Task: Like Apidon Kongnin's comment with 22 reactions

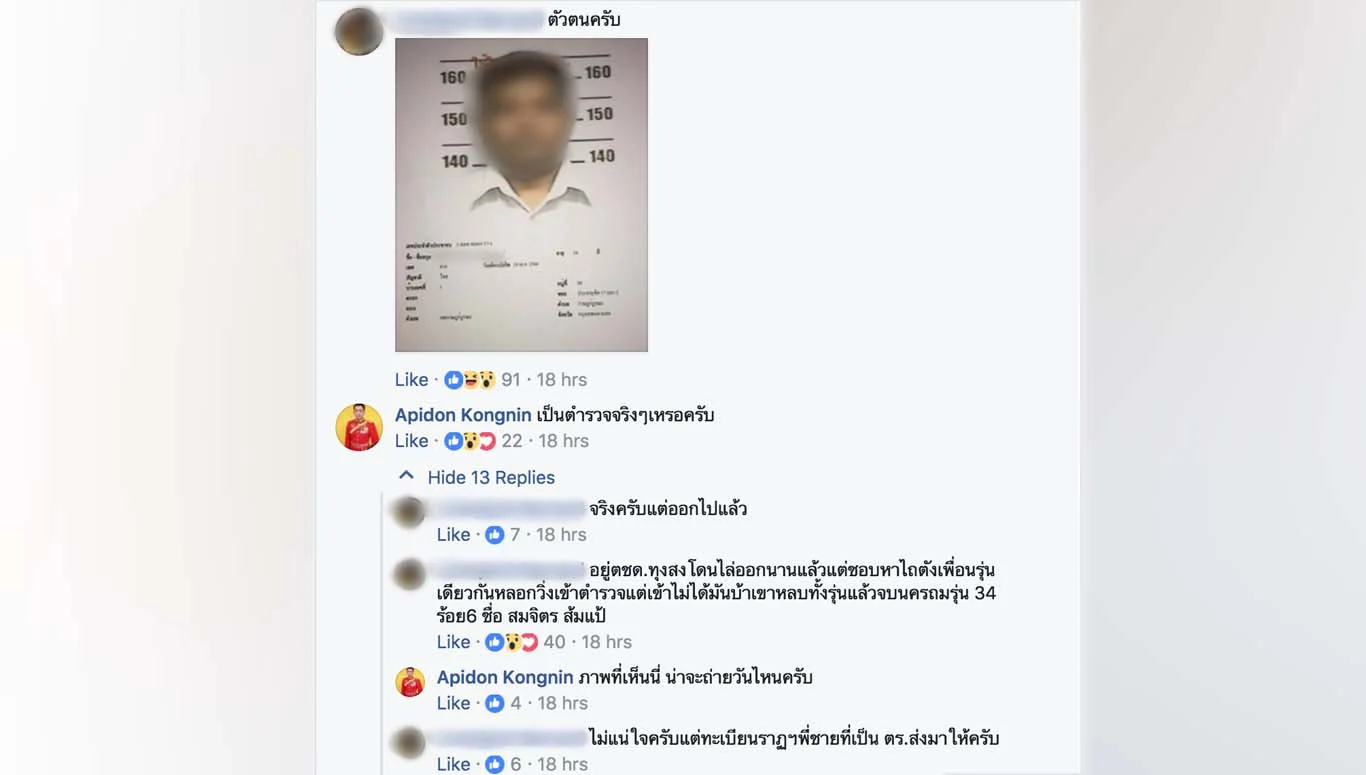Action: click(x=411, y=441)
